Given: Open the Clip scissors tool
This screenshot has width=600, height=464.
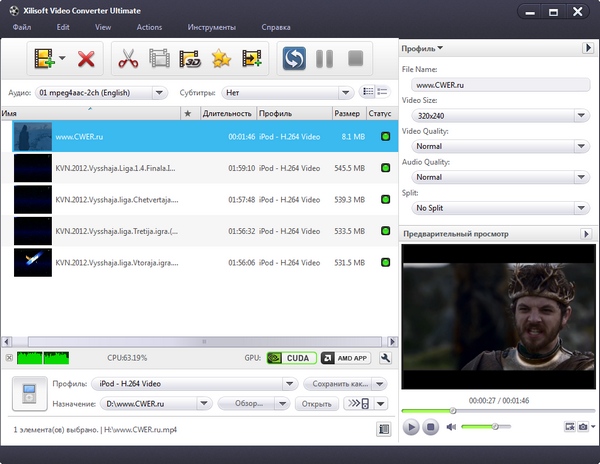Looking at the screenshot, I should pos(128,59).
